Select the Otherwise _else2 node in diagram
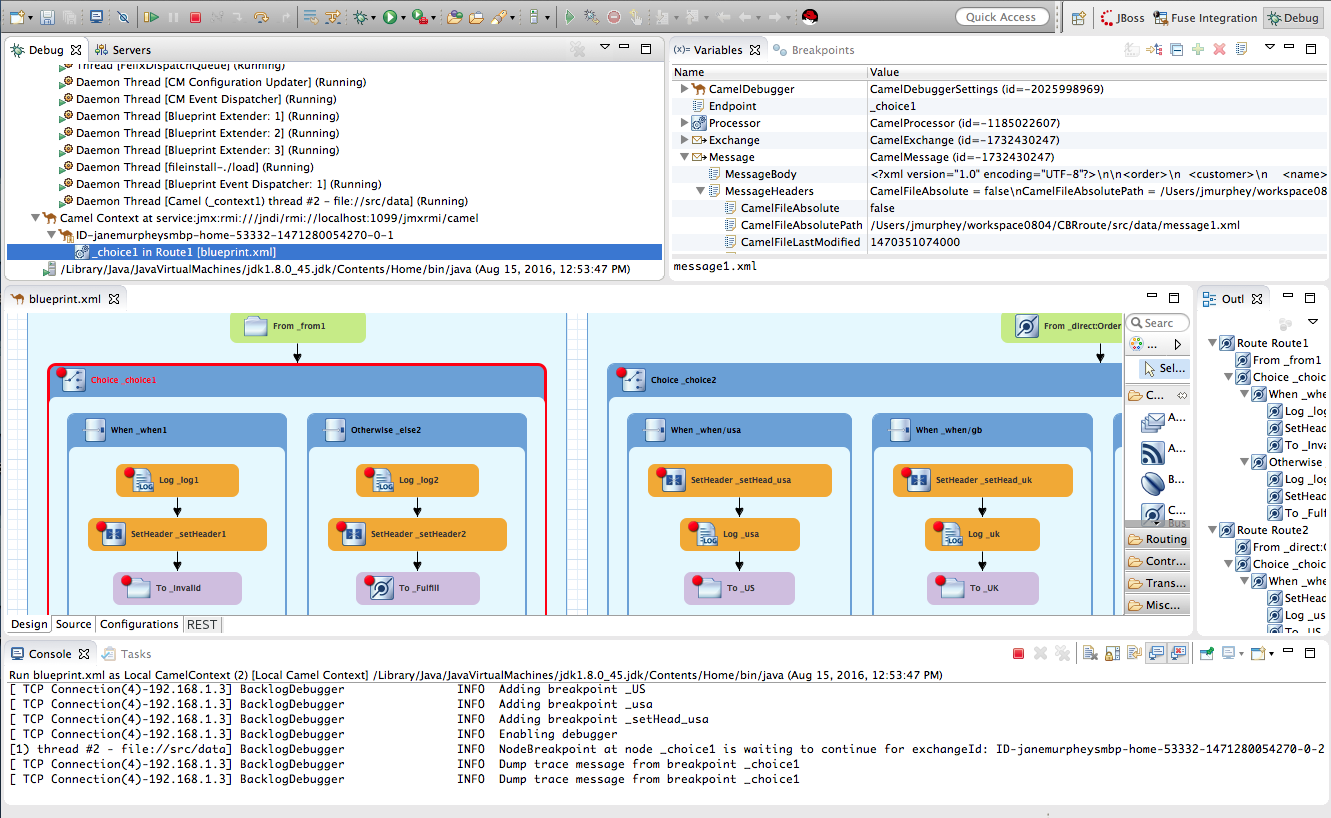The image size is (1331, 818). tap(385, 430)
